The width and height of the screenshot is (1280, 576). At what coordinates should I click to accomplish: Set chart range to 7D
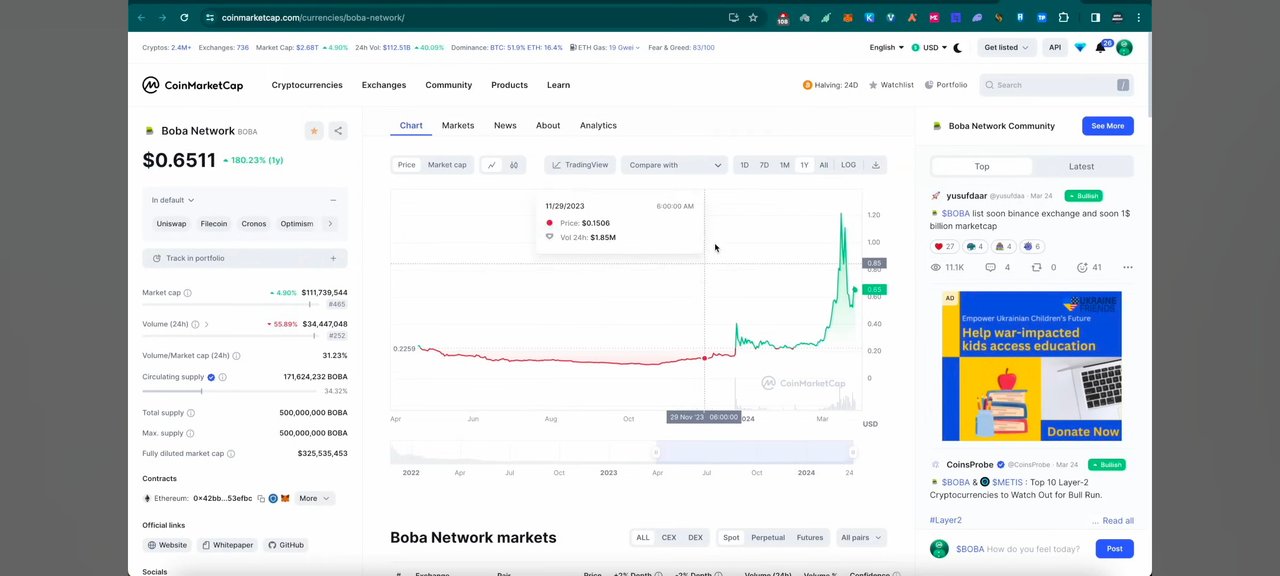click(764, 165)
